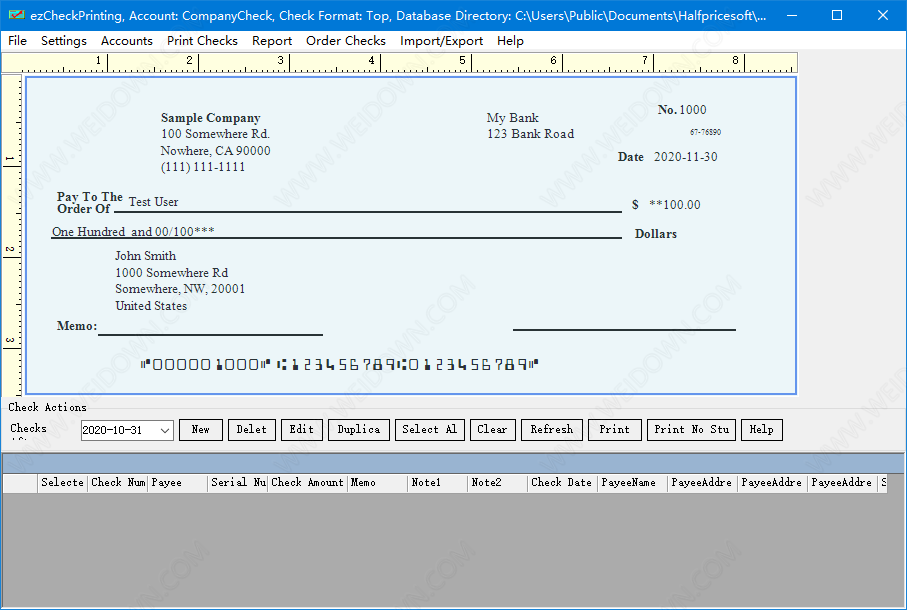The width and height of the screenshot is (907, 610).
Task: Open the Import/Export menu
Action: pyautogui.click(x=441, y=40)
